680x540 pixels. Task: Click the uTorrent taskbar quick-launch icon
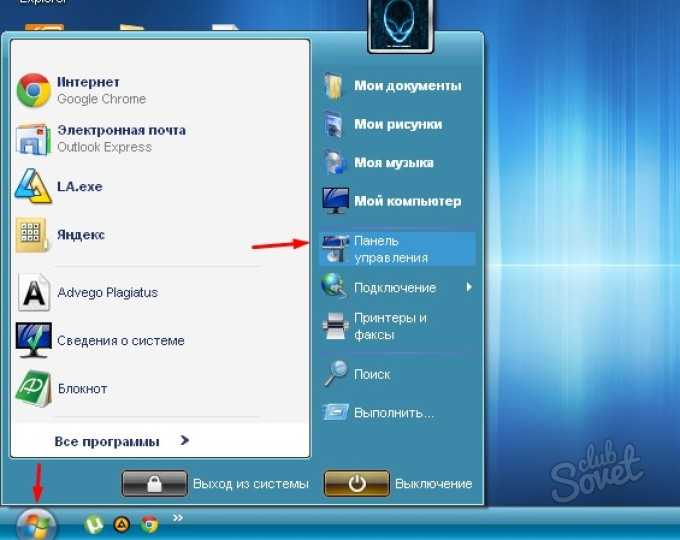(93, 524)
